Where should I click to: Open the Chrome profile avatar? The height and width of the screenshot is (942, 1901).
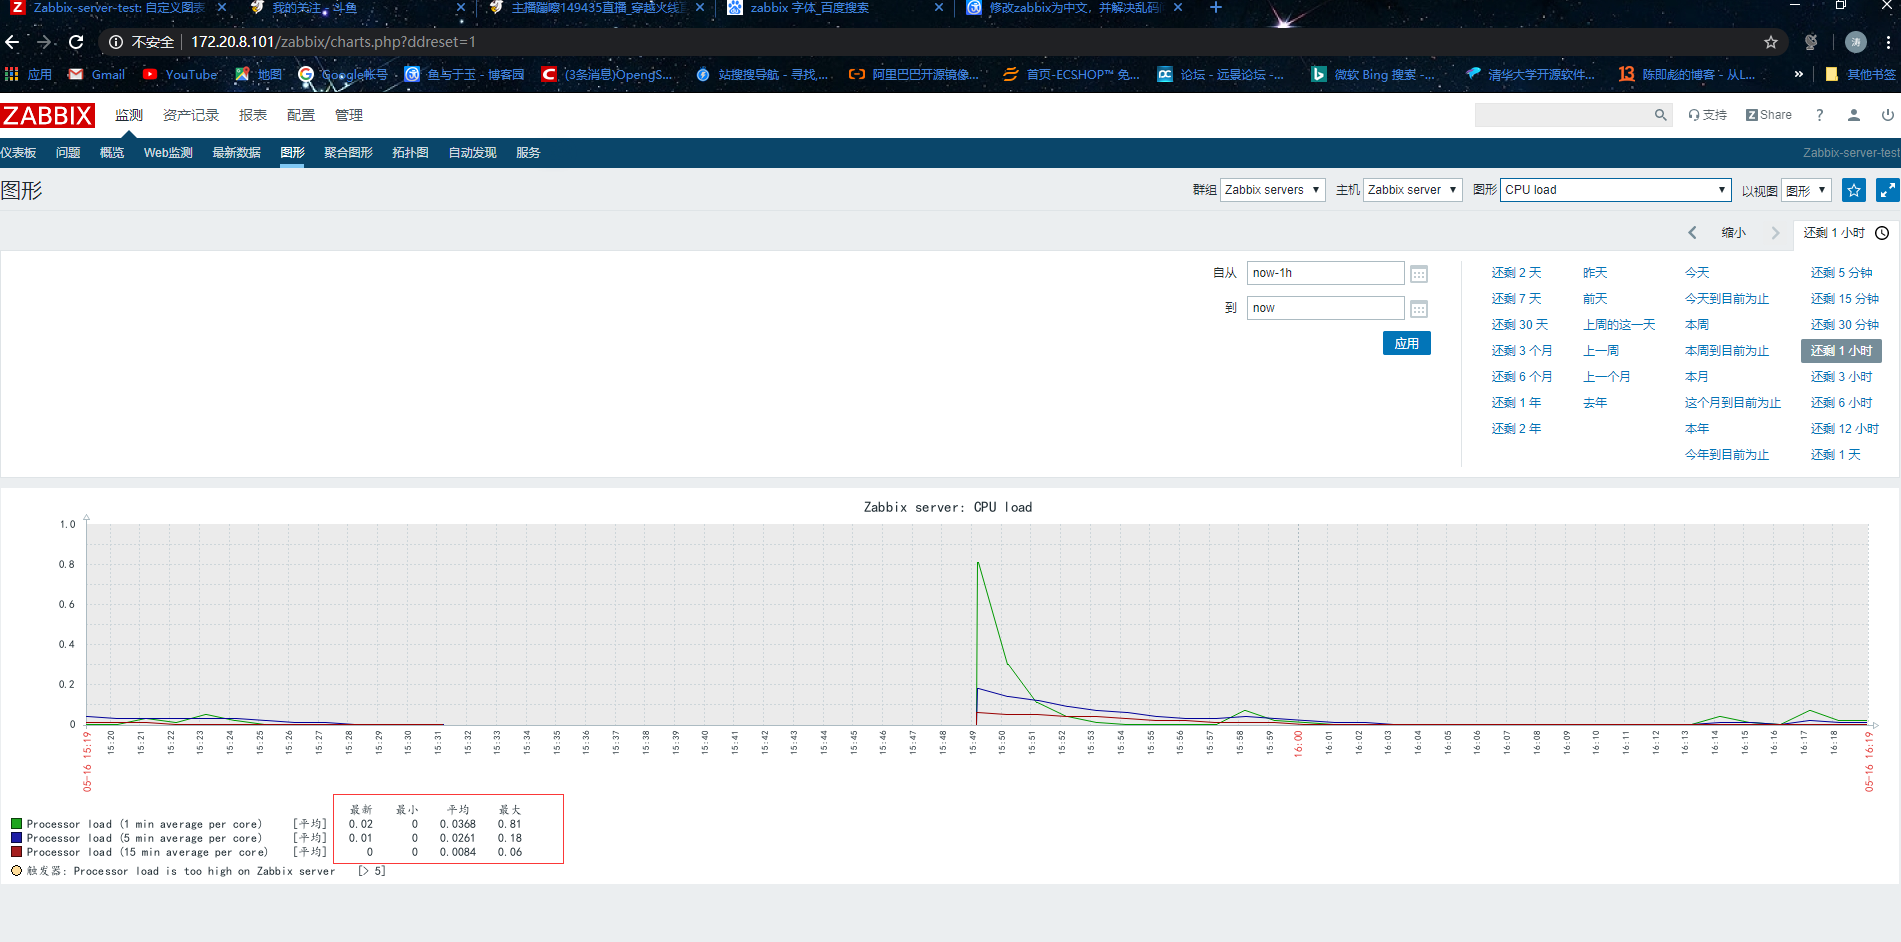click(x=1856, y=42)
